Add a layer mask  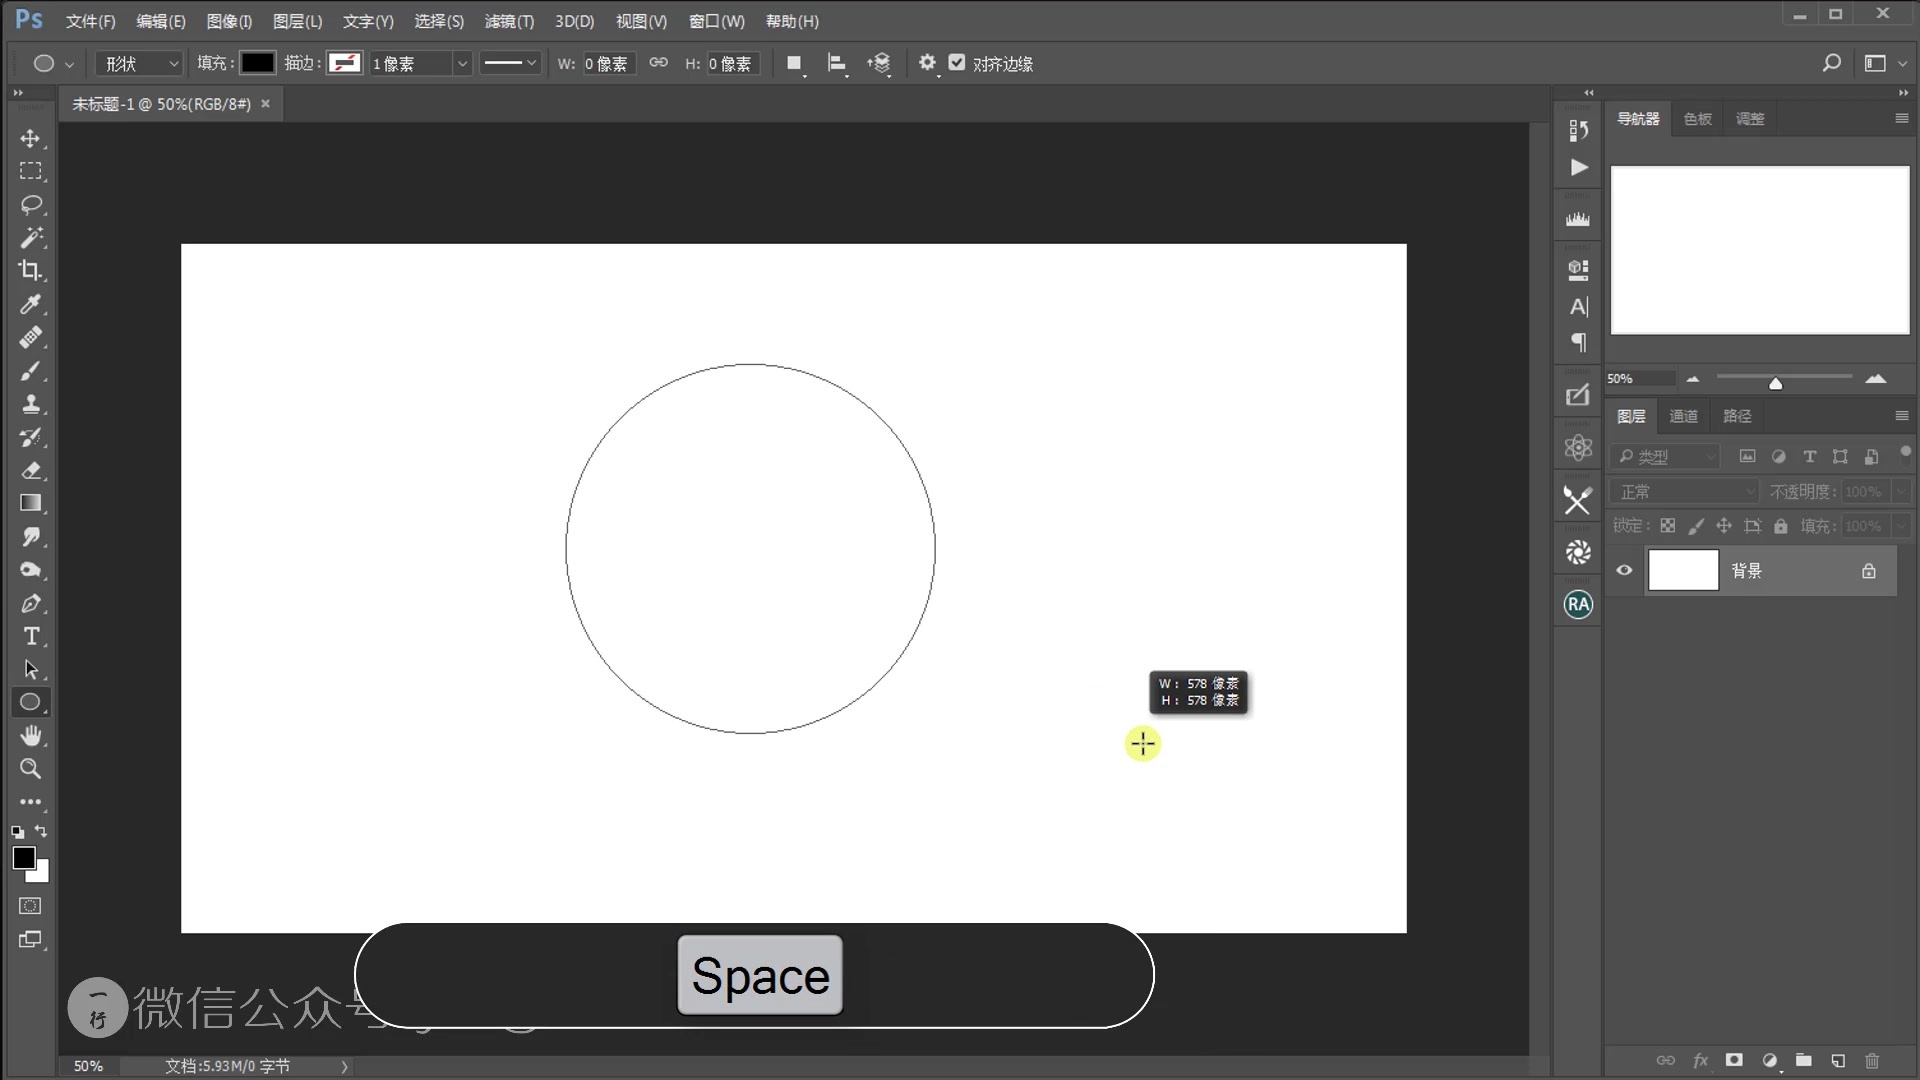(x=1734, y=1060)
